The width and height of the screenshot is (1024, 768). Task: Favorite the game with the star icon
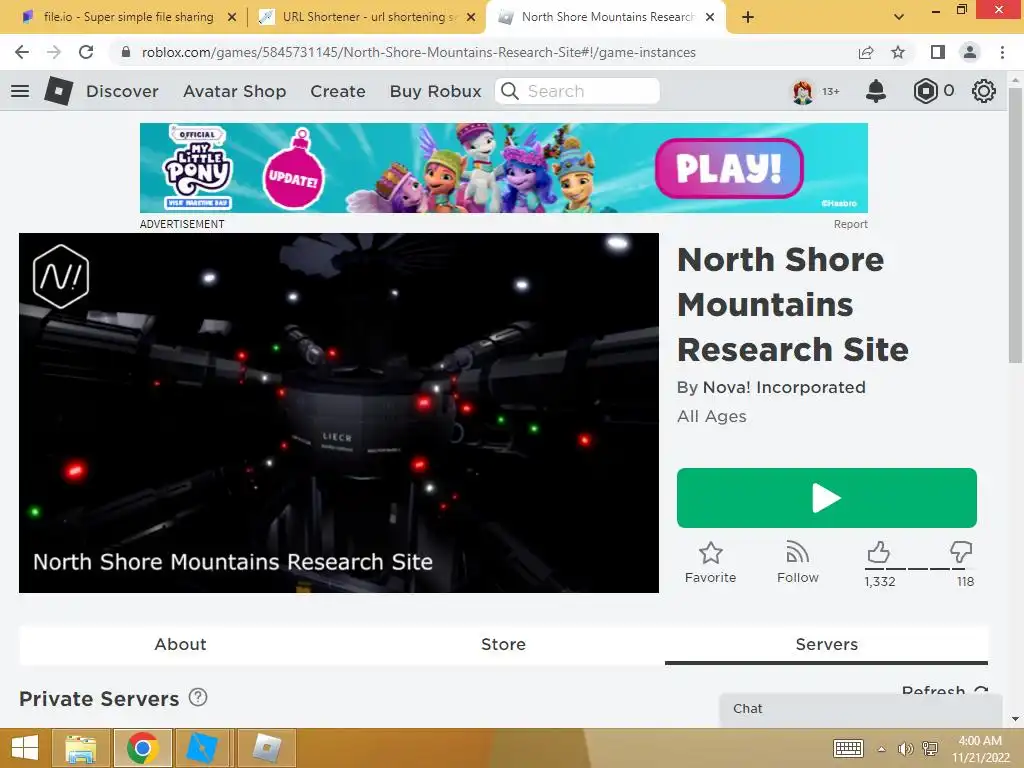pyautogui.click(x=711, y=554)
